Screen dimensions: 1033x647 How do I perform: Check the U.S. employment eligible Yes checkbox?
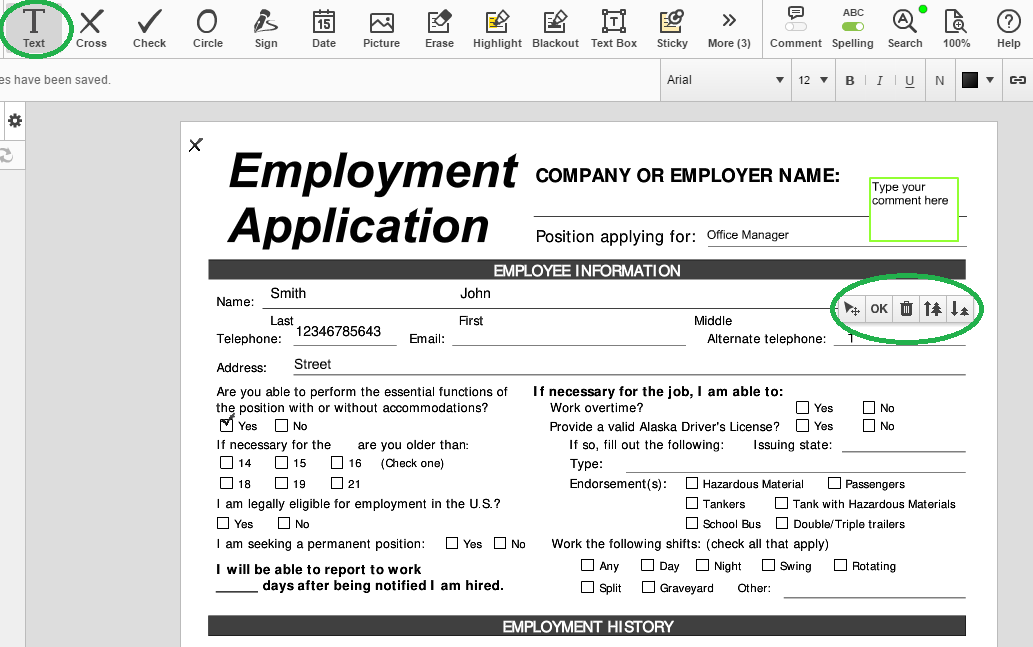tap(223, 523)
